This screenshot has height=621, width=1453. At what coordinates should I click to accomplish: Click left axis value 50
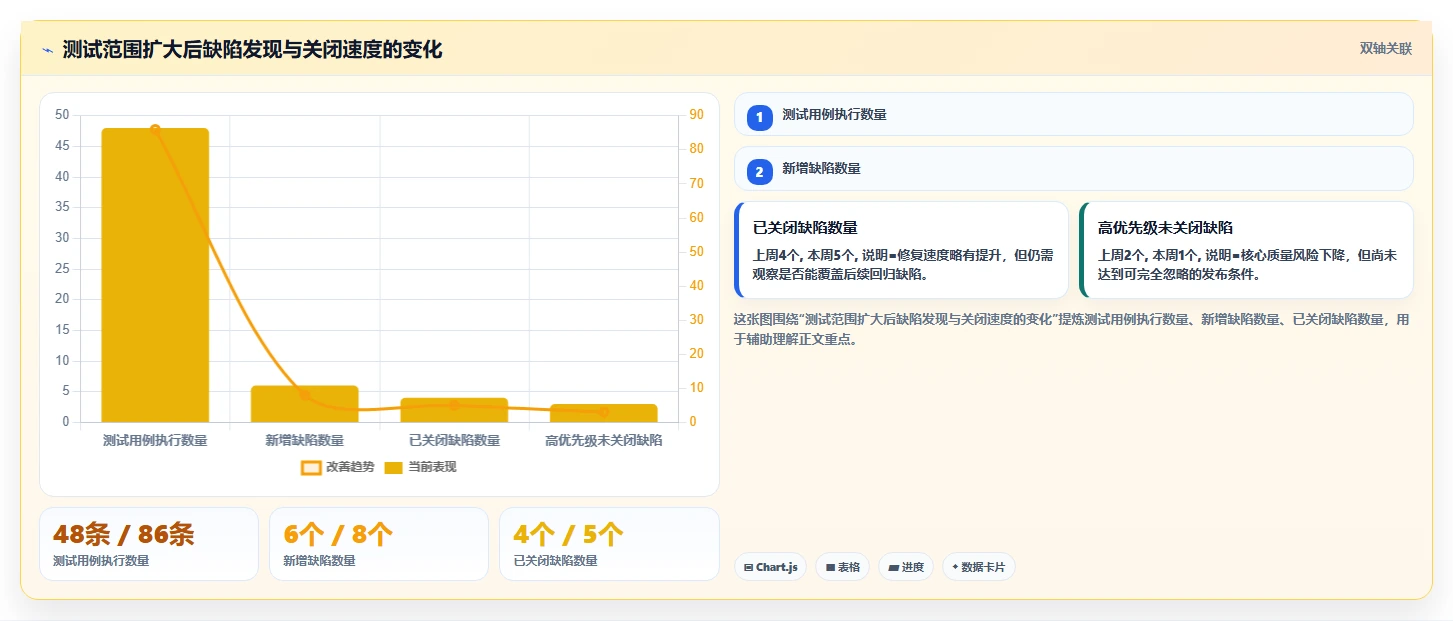[62, 115]
